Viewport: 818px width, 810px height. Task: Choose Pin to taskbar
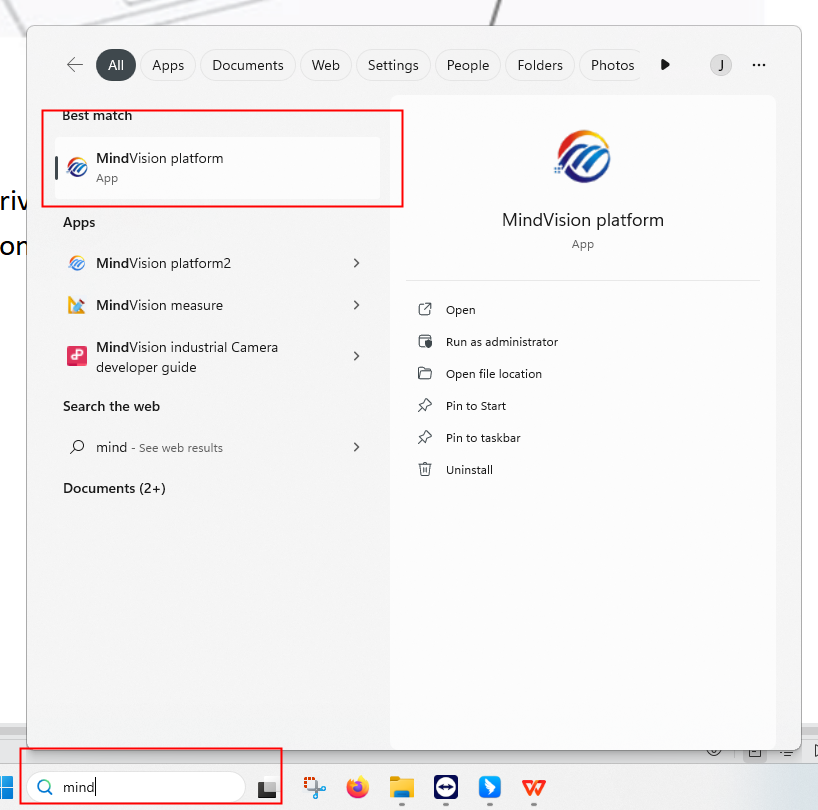pyautogui.click(x=483, y=438)
